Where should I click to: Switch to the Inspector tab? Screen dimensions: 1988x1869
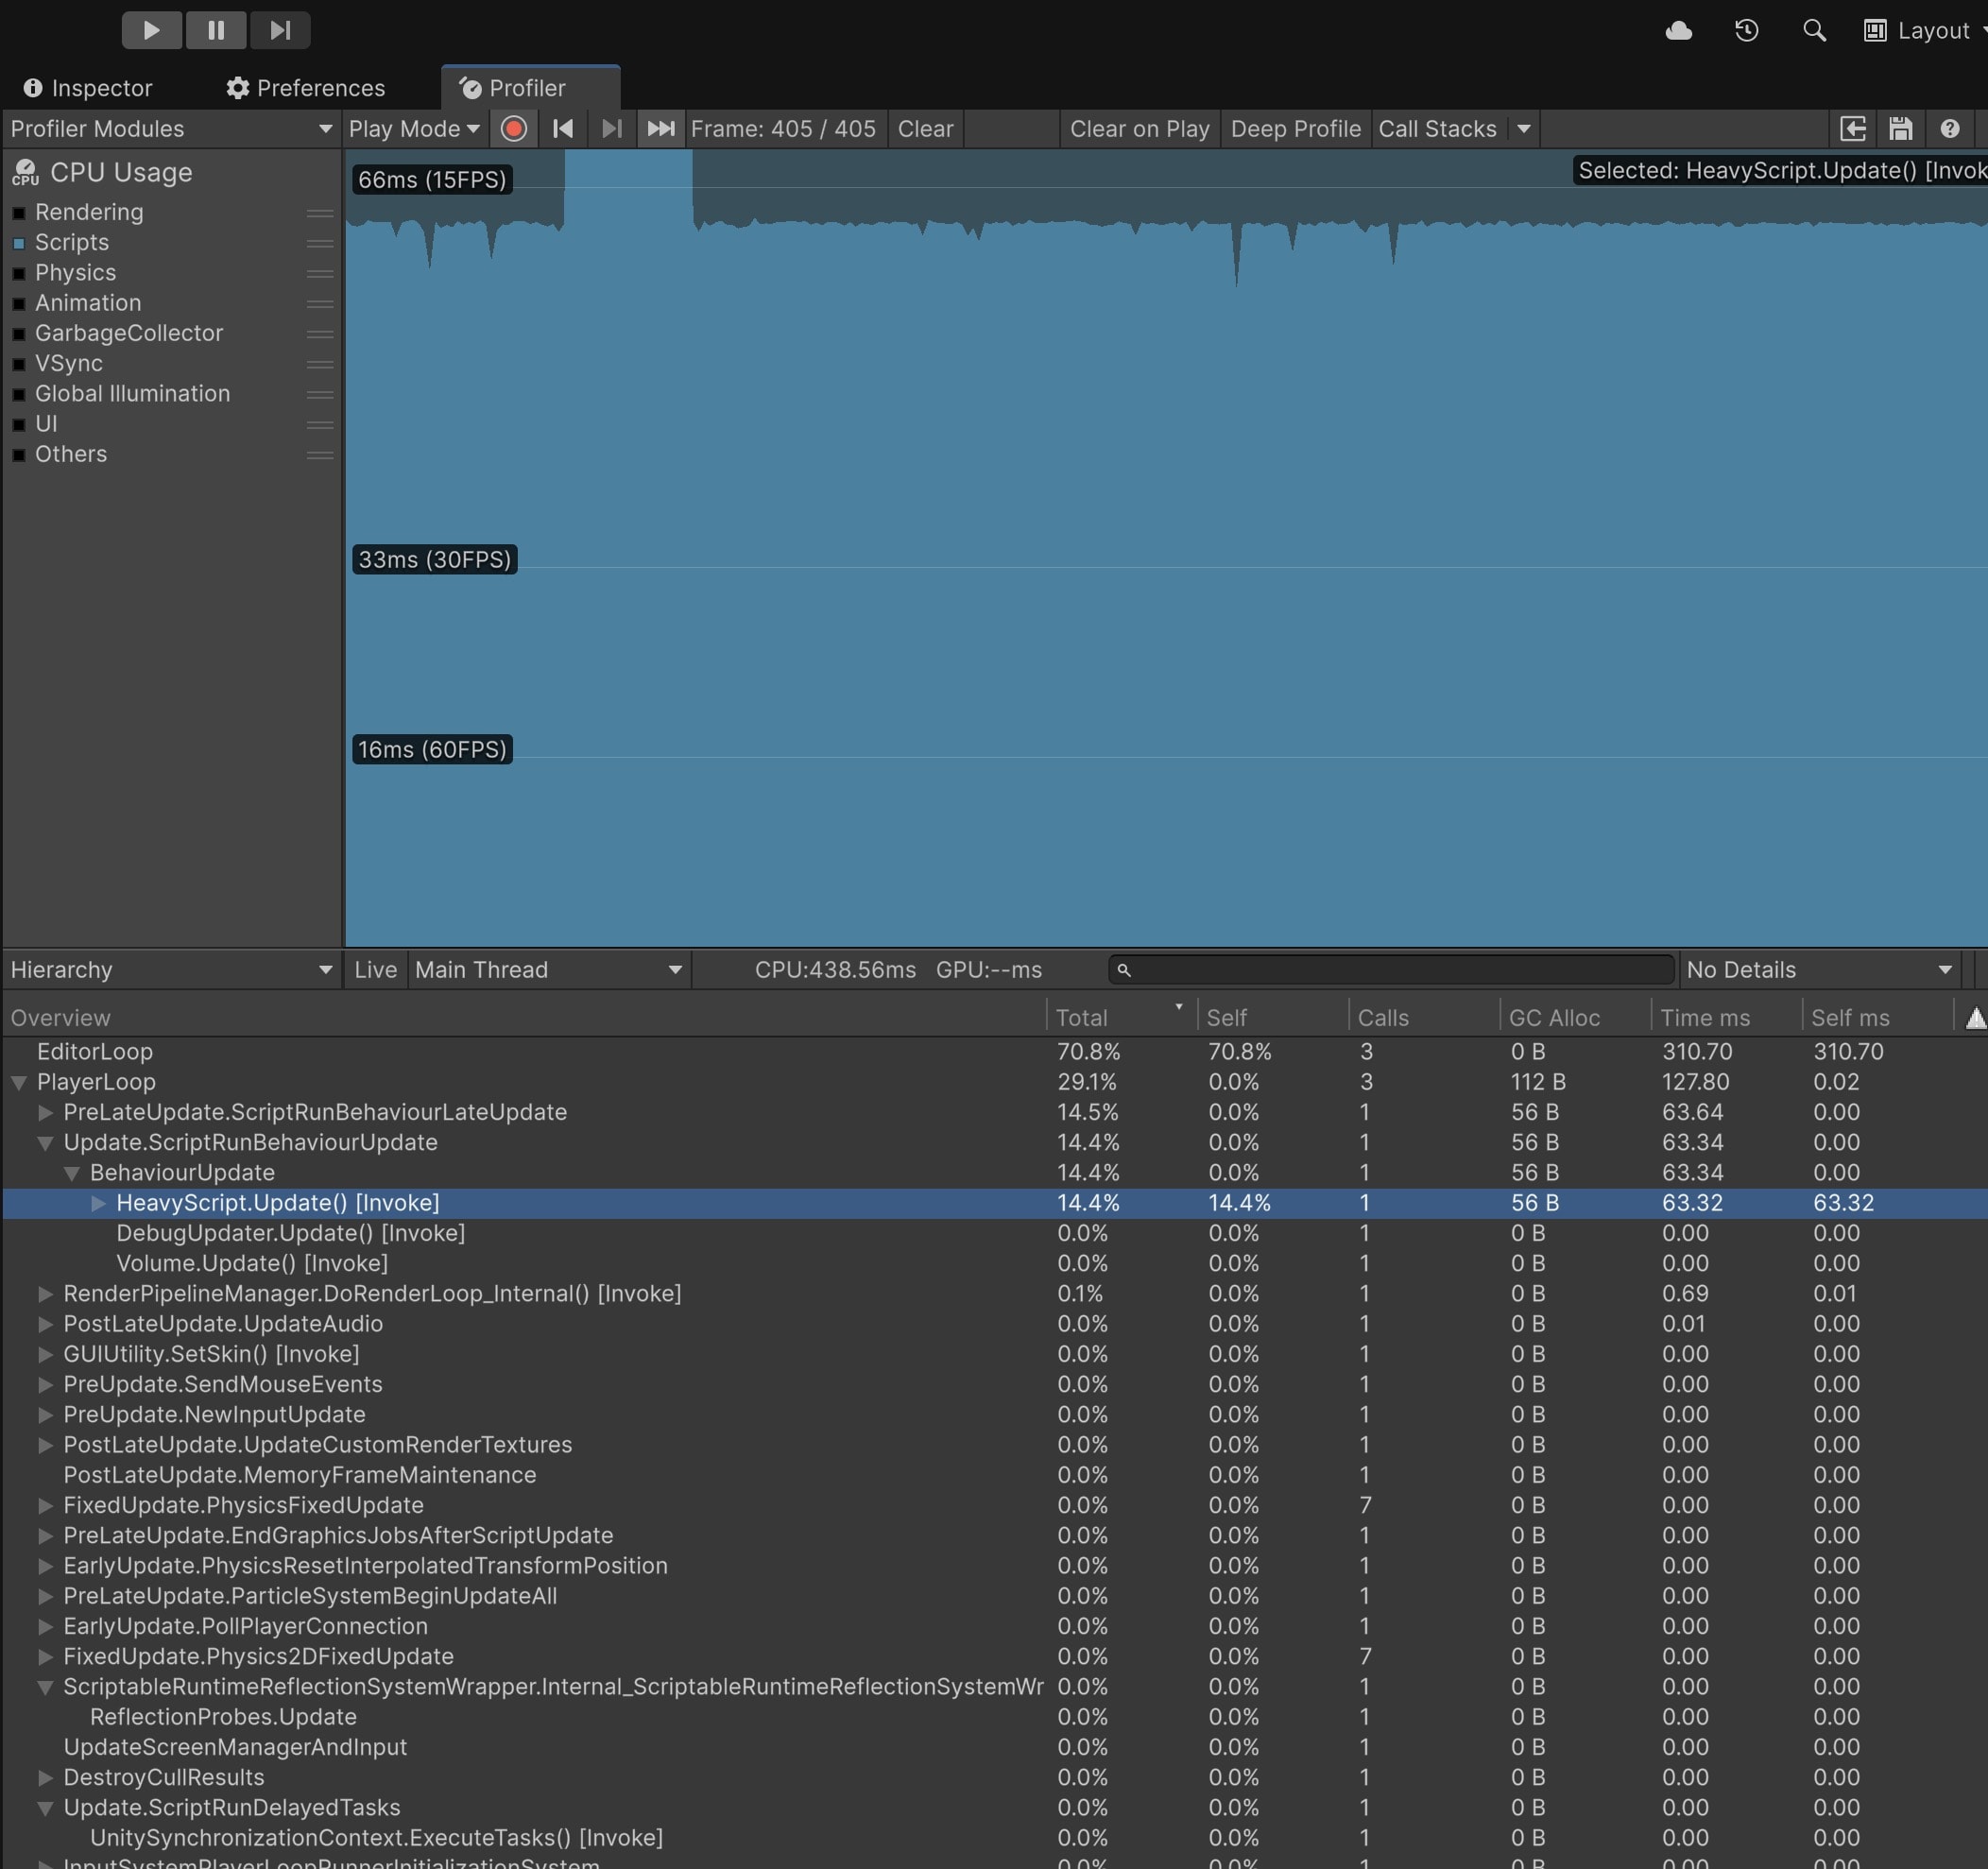[x=88, y=88]
